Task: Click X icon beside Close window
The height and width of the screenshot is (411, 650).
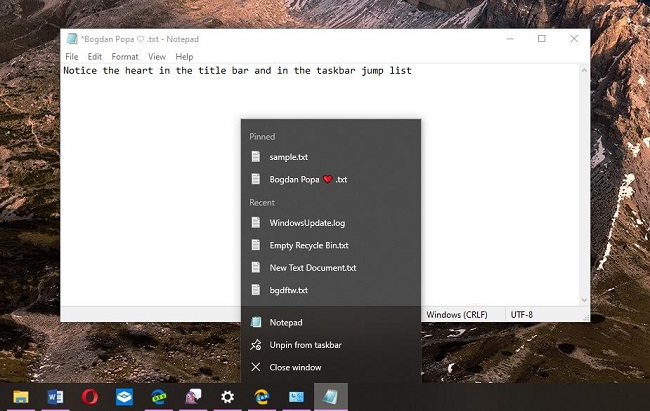Action: [256, 367]
